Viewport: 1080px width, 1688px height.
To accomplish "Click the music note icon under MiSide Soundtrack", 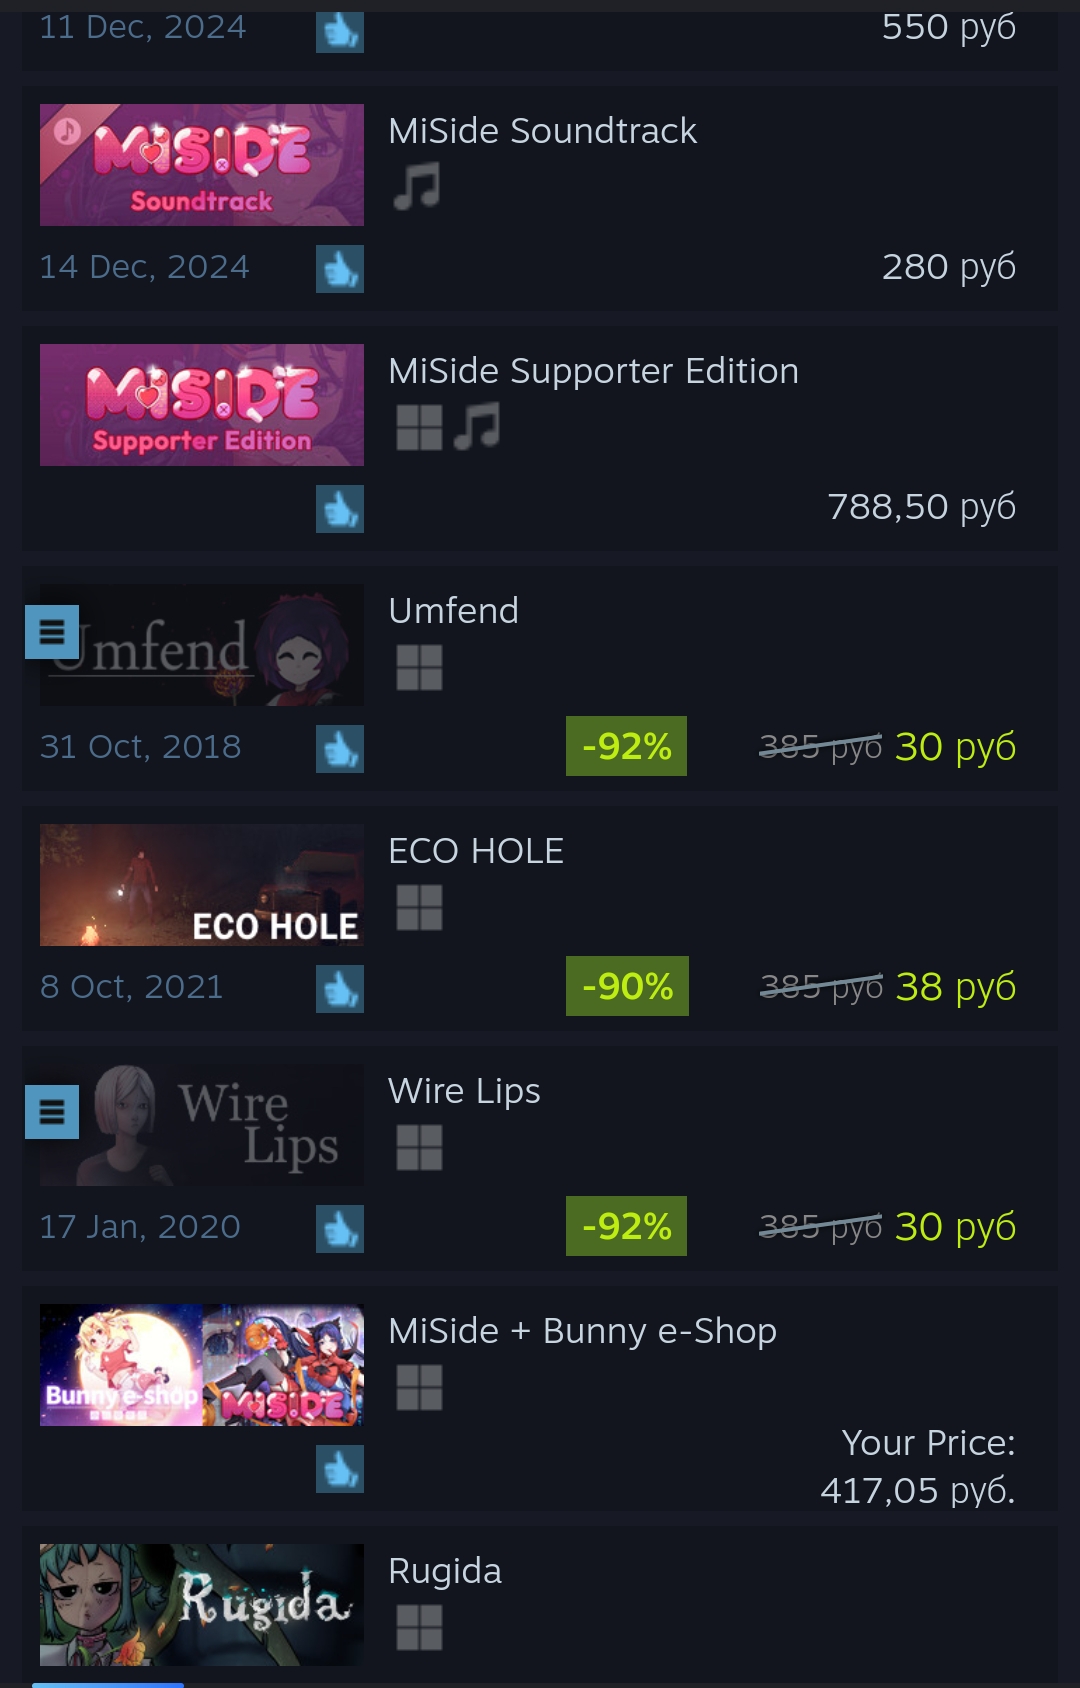I will [x=418, y=187].
